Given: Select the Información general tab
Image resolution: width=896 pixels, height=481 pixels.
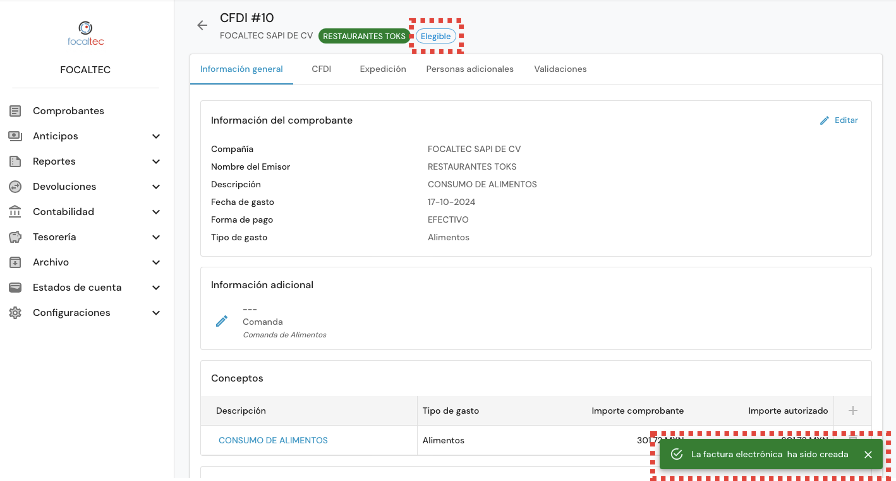Looking at the screenshot, I should [x=241, y=69].
